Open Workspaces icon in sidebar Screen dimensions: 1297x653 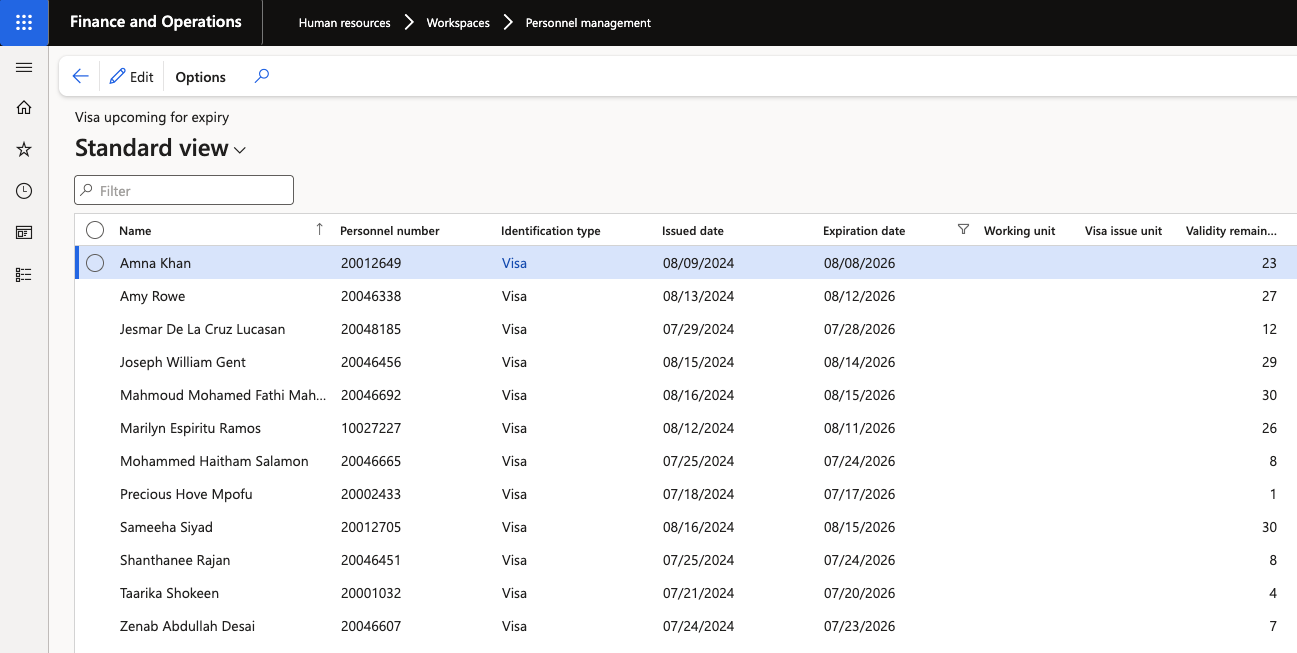point(24,232)
